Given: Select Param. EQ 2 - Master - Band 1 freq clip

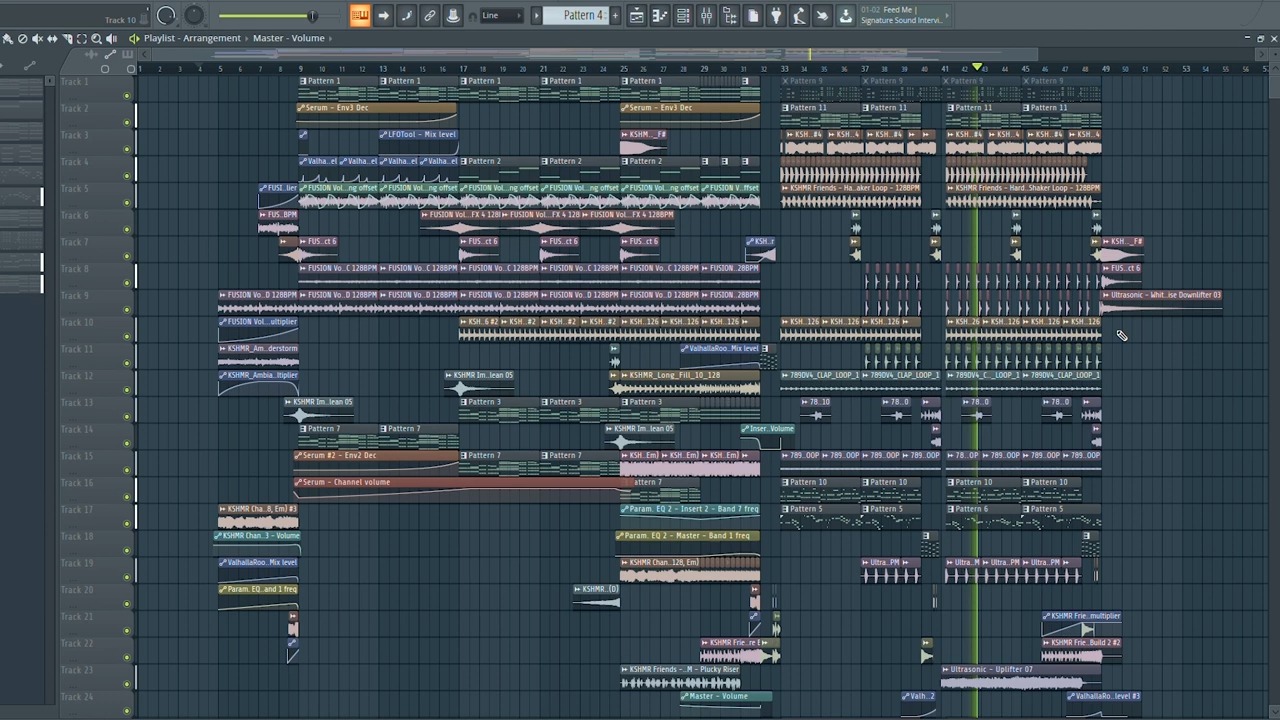Looking at the screenshot, I should click(x=688, y=541).
